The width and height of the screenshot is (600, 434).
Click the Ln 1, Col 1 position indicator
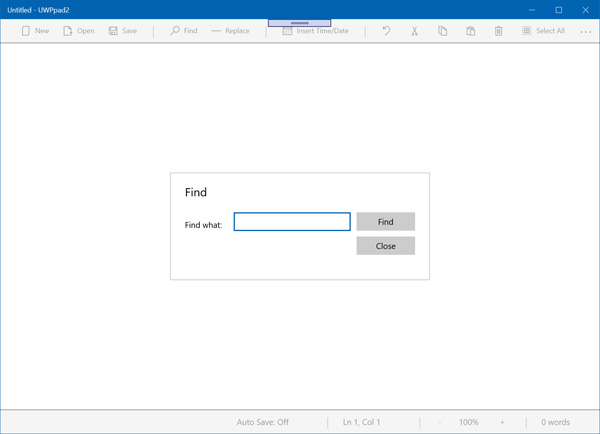coord(361,422)
